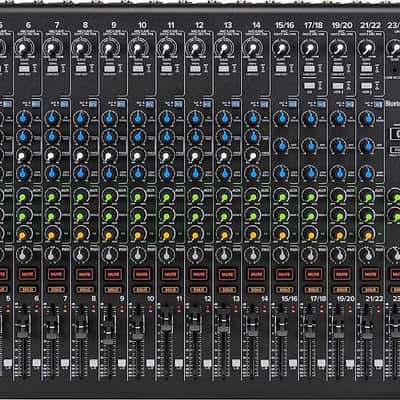Toggle the low cut switch on channel 6

(x=23, y=69)
